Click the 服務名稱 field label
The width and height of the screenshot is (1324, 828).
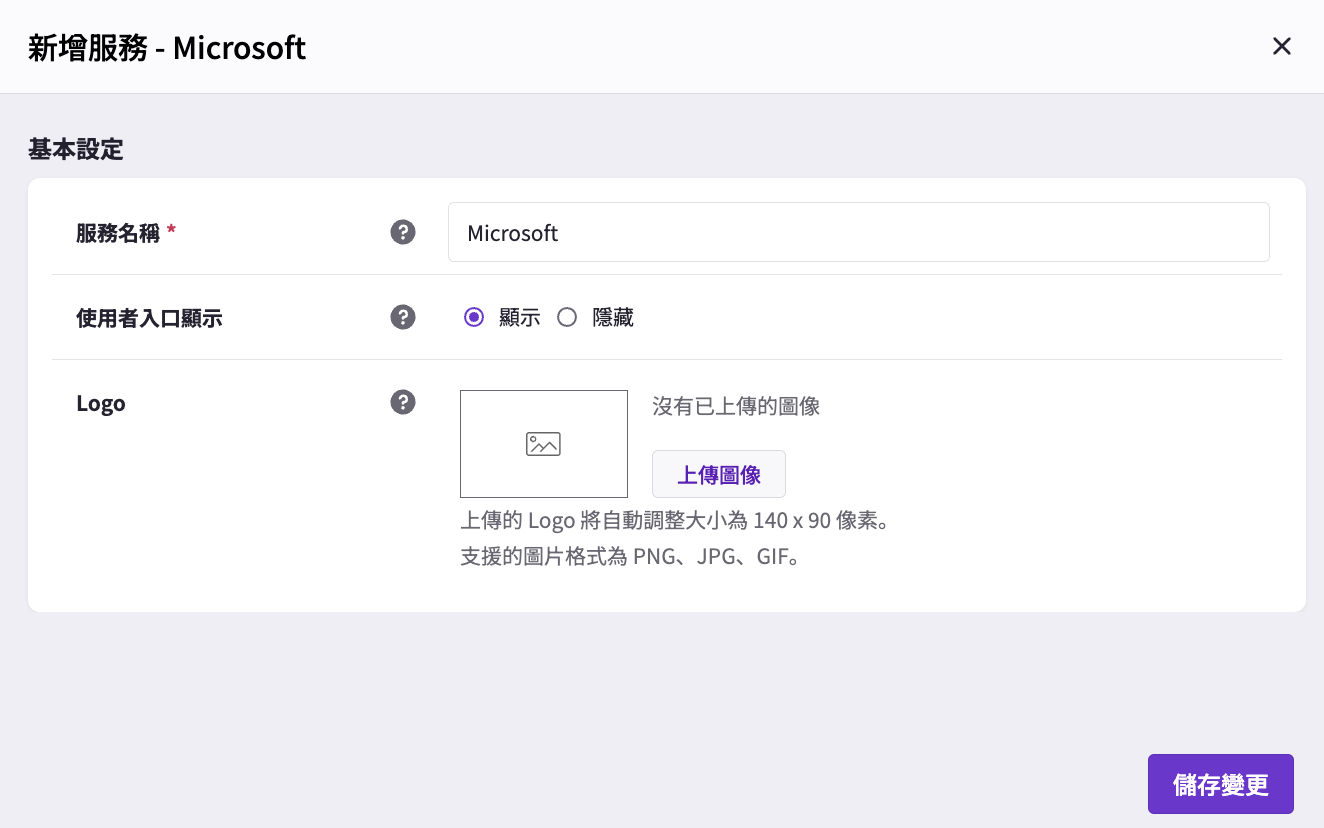[x=118, y=233]
